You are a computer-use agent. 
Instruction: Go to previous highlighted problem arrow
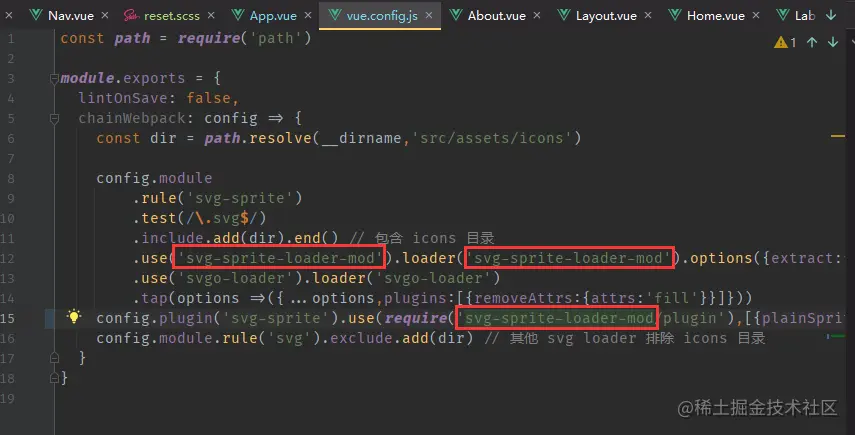[x=812, y=42]
